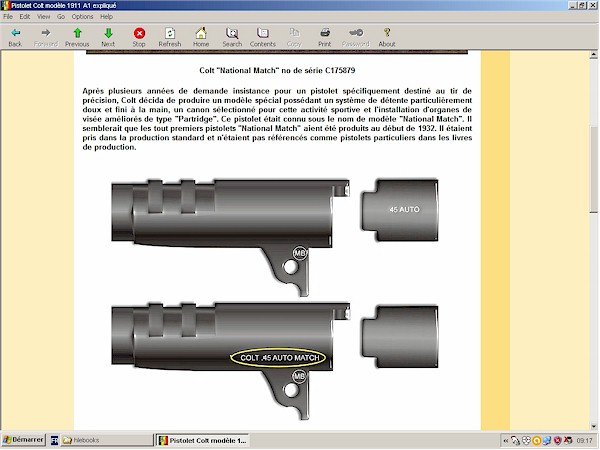
Task: Click the vertical scrollbar thumb
Action: [593, 170]
